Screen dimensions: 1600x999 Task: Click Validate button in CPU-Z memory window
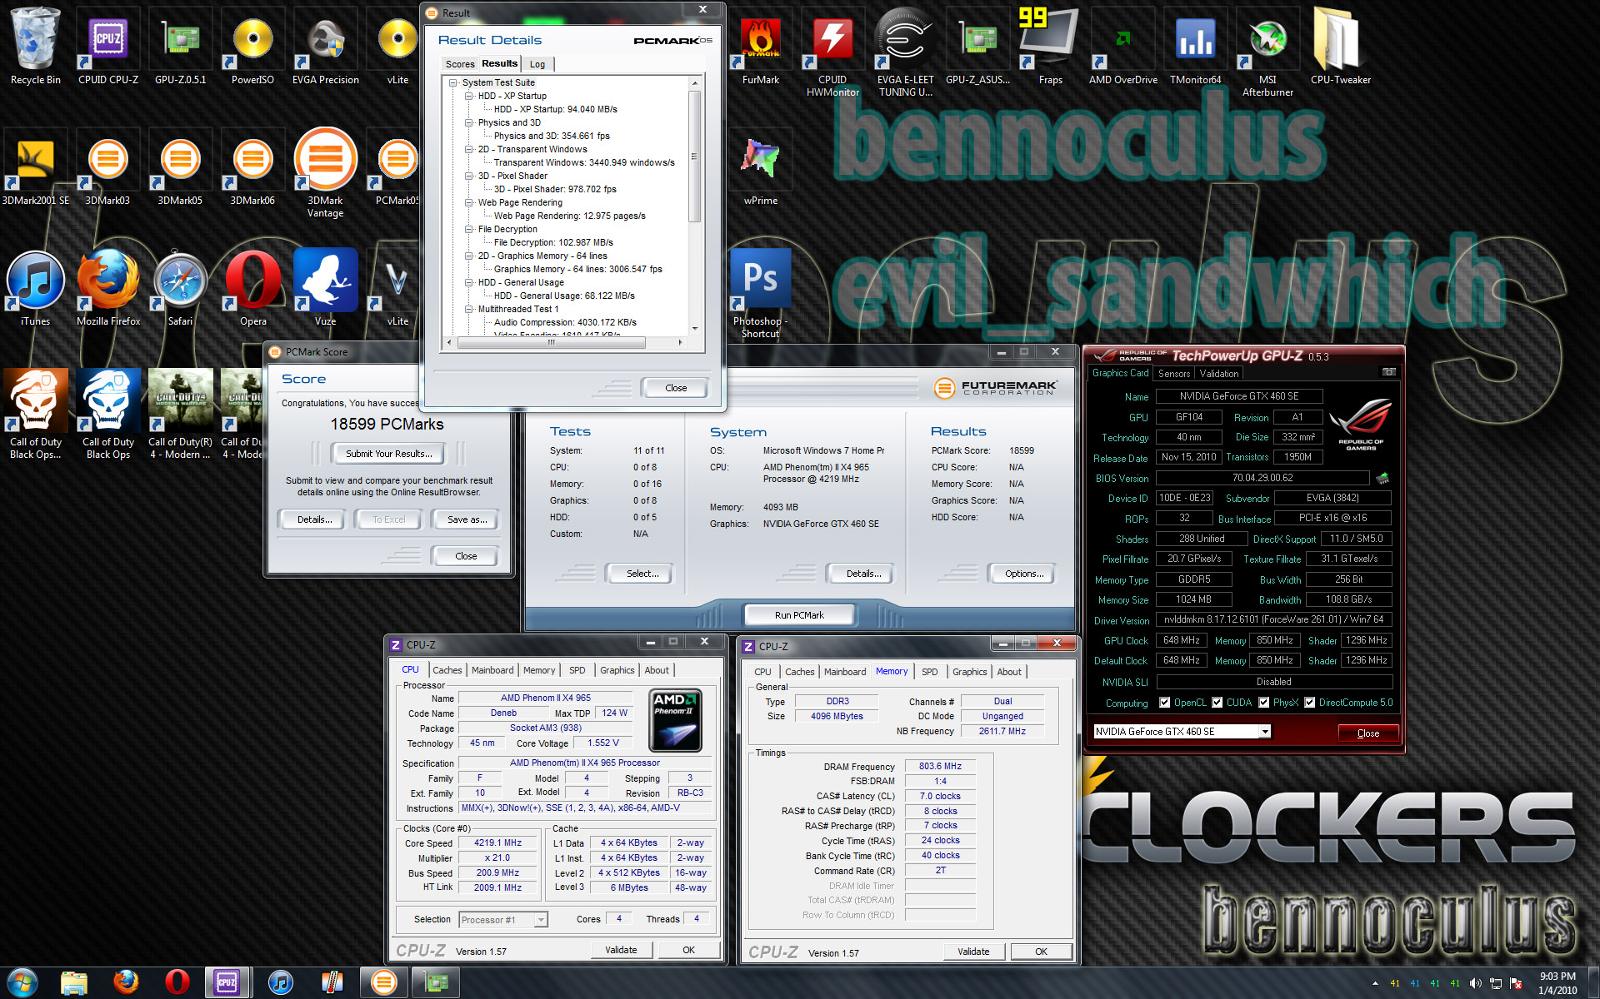pos(973,951)
